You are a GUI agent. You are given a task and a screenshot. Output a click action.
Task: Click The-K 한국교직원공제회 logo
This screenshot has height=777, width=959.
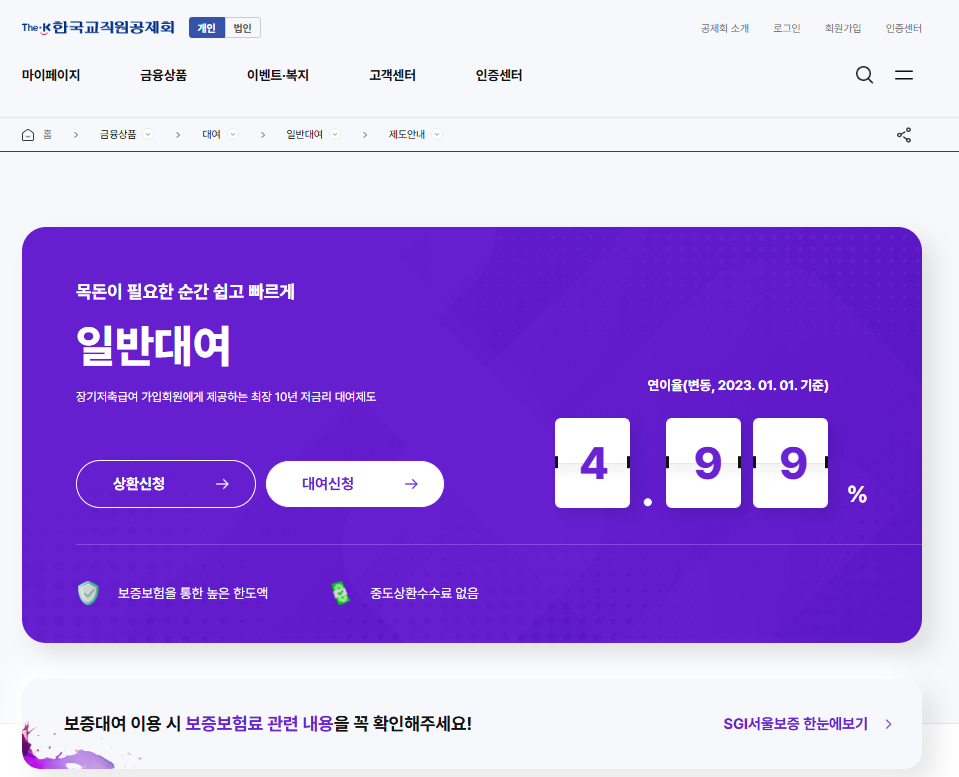point(98,28)
